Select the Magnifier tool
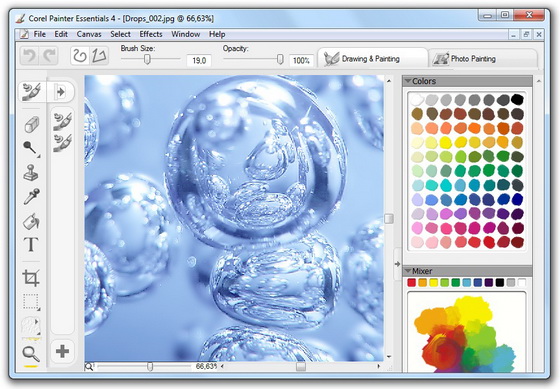 click(31, 354)
